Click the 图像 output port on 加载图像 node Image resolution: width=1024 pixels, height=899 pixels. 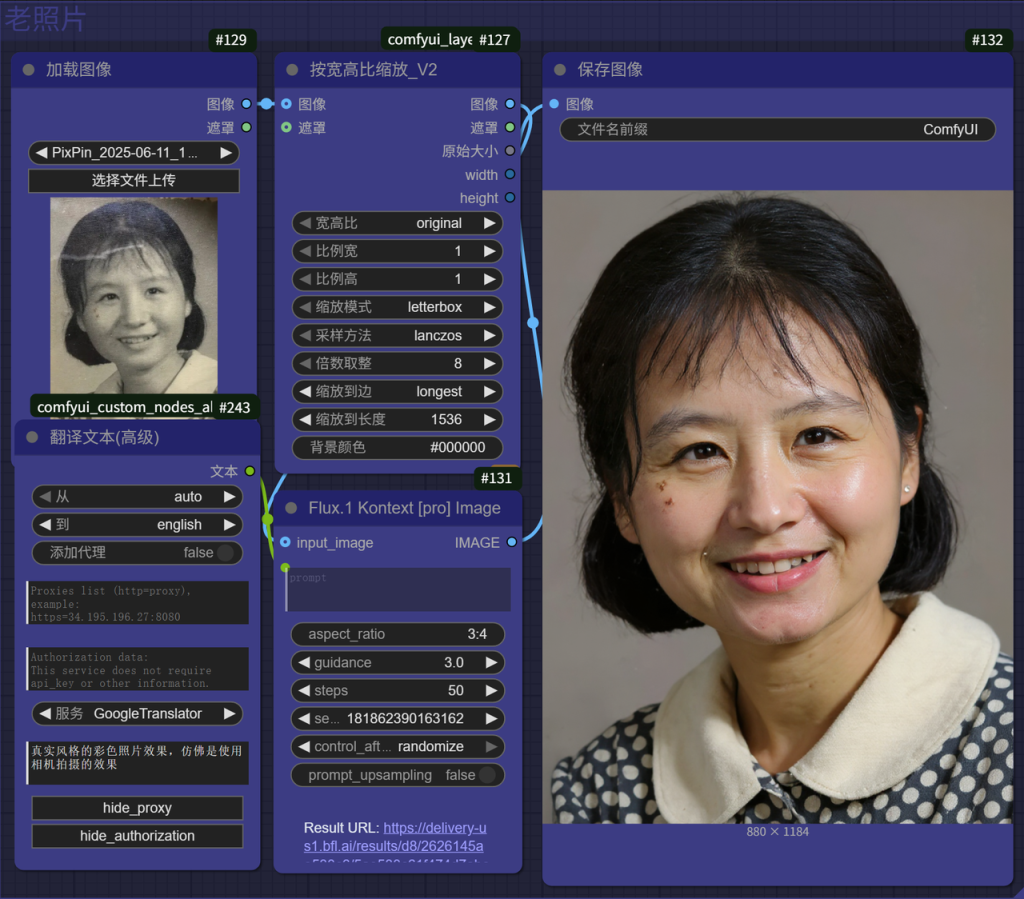click(x=246, y=103)
